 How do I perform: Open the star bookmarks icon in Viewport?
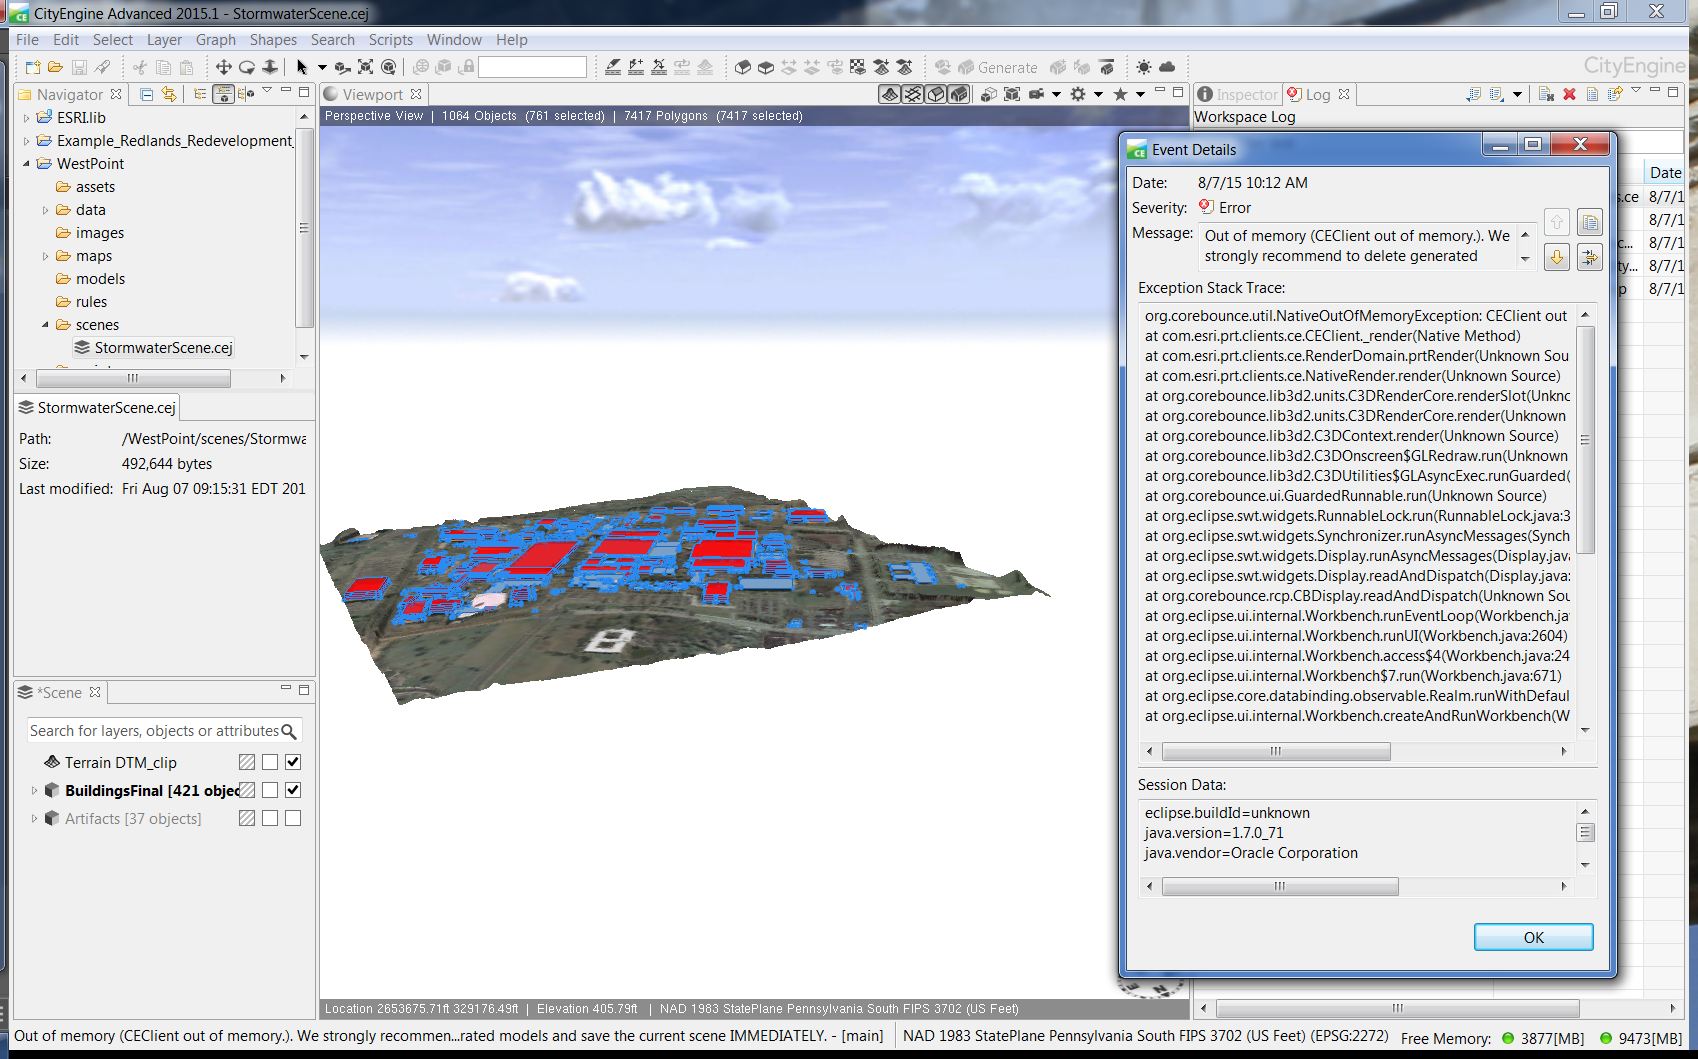tap(1120, 94)
